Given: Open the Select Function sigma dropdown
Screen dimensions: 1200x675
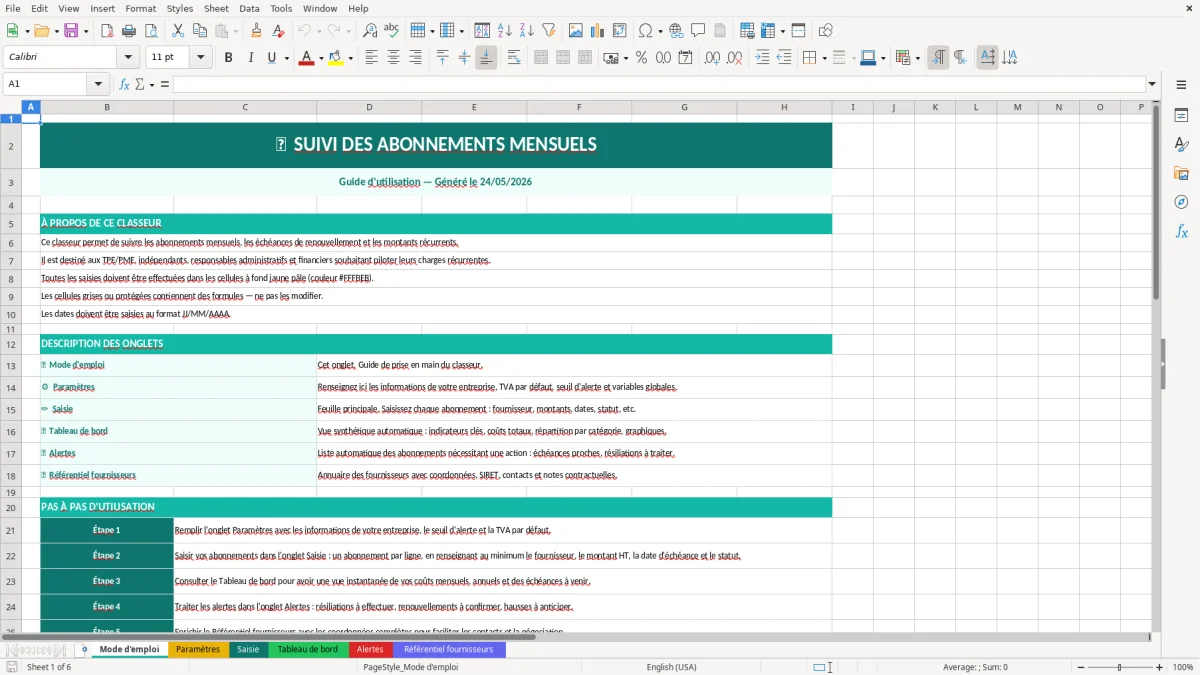Looking at the screenshot, I should (152, 84).
